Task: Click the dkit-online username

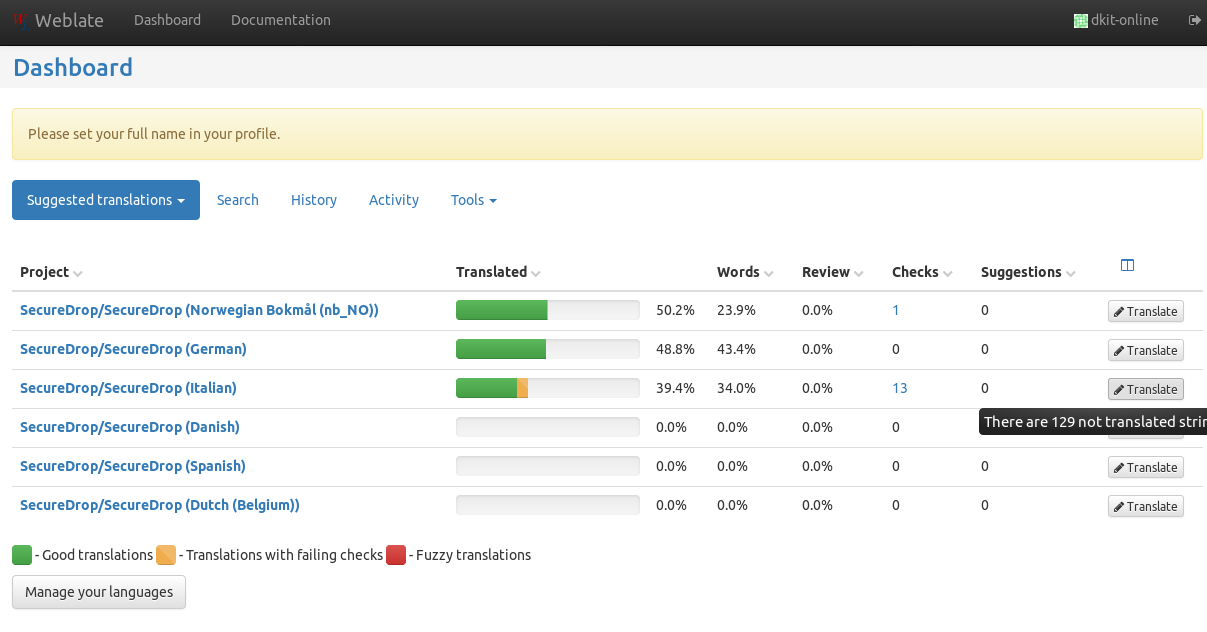Action: 1126,20
